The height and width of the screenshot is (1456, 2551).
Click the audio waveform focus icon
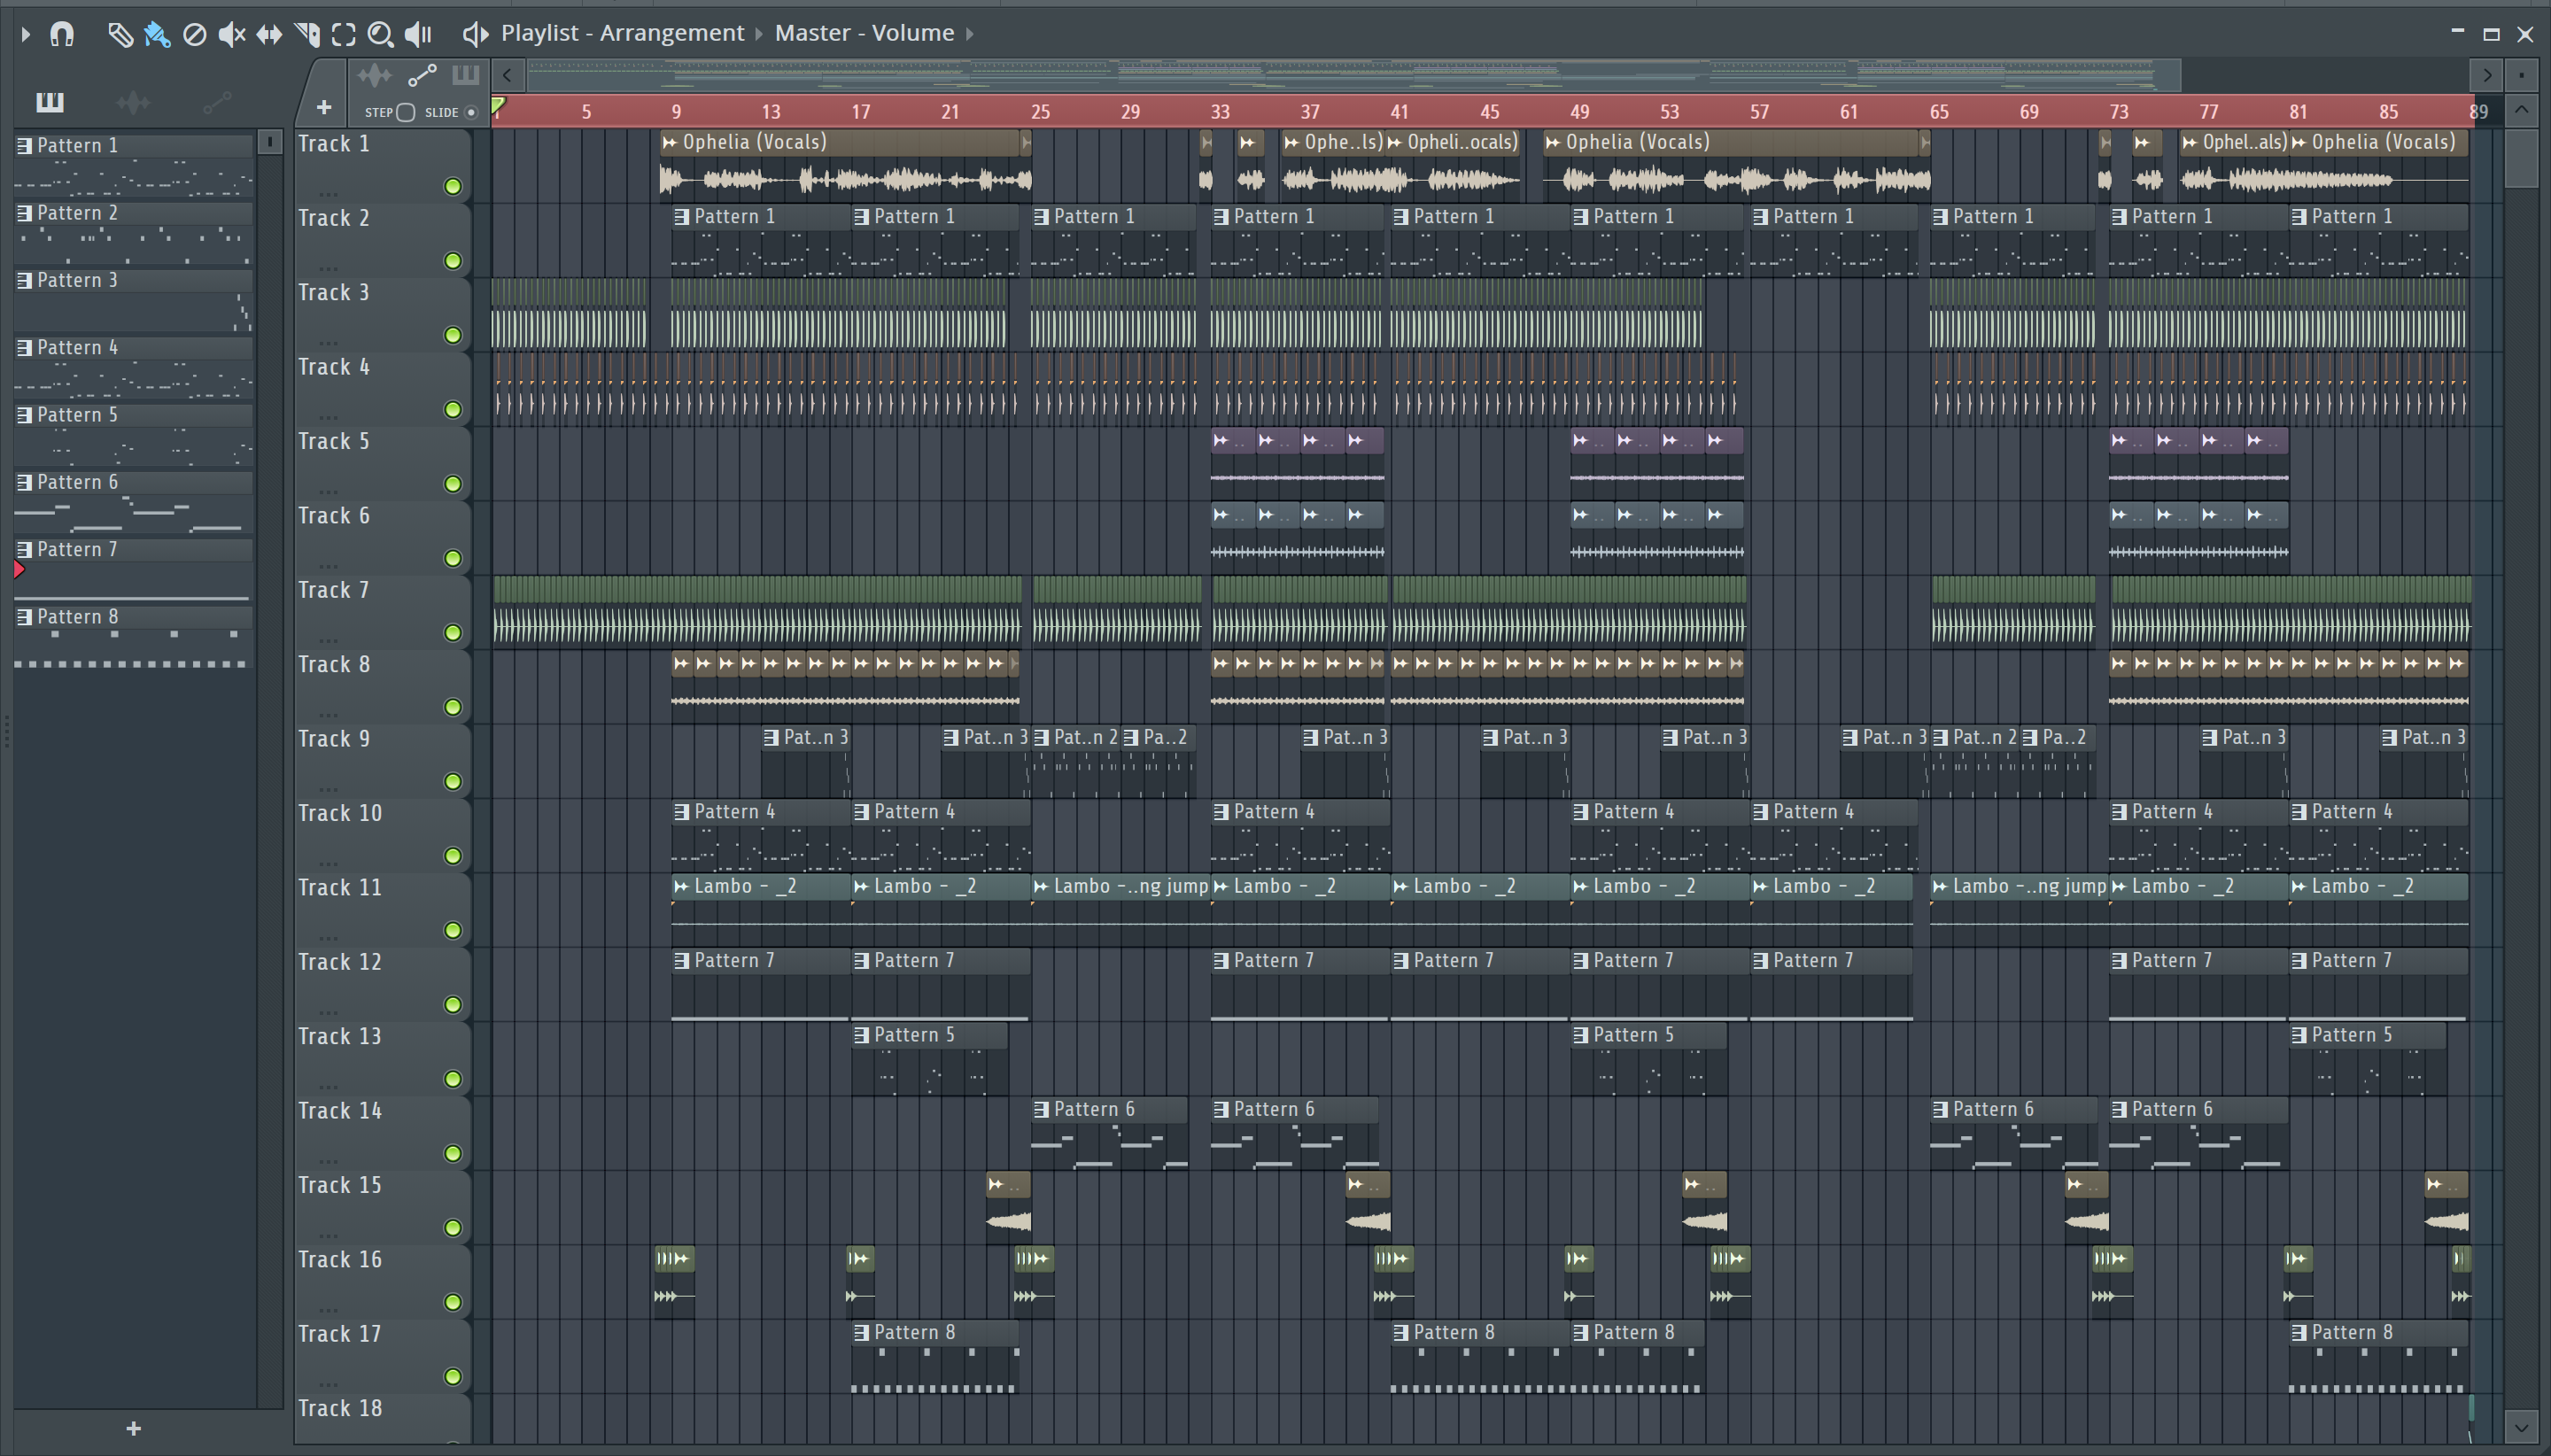(374, 75)
